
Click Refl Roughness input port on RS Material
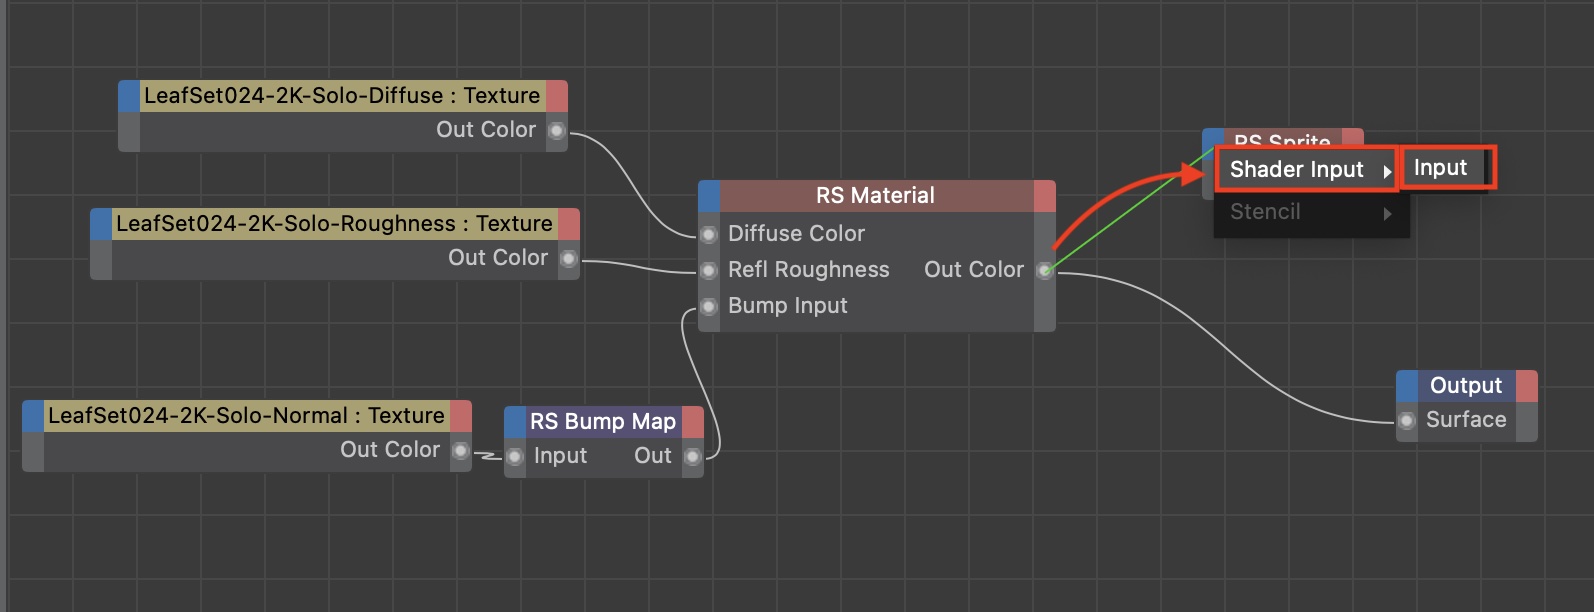click(x=709, y=271)
